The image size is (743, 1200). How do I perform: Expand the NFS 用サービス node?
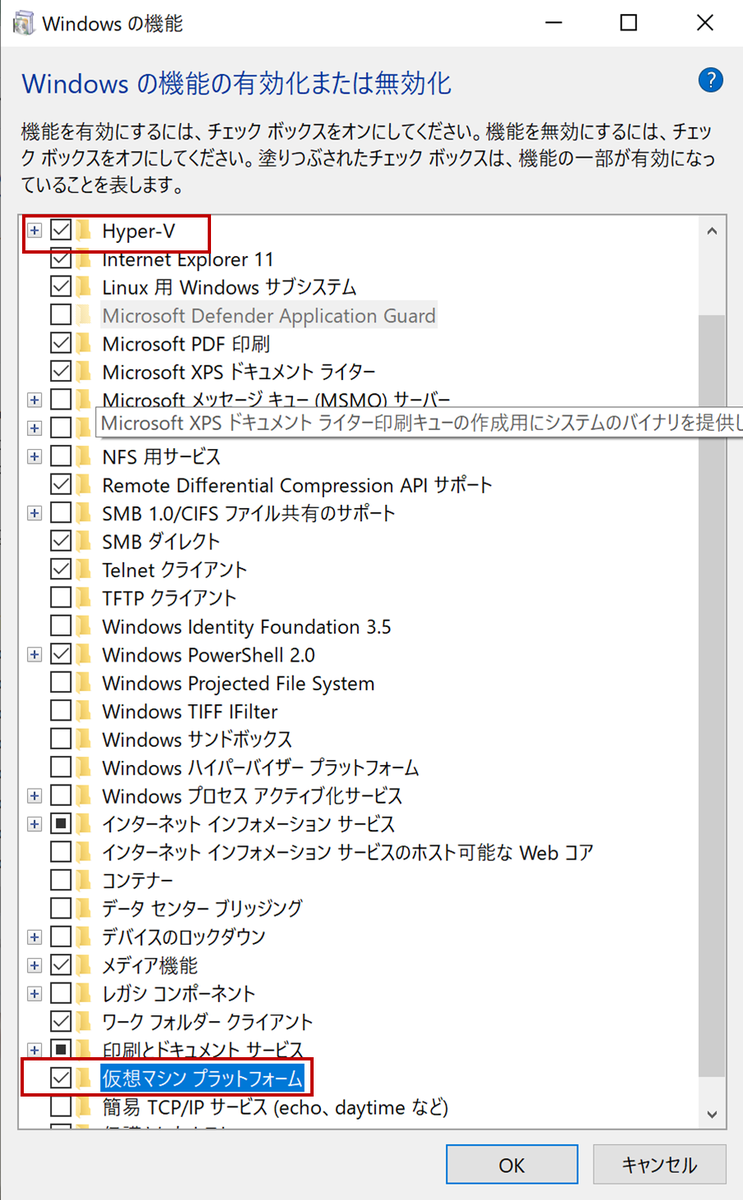[x=35, y=457]
